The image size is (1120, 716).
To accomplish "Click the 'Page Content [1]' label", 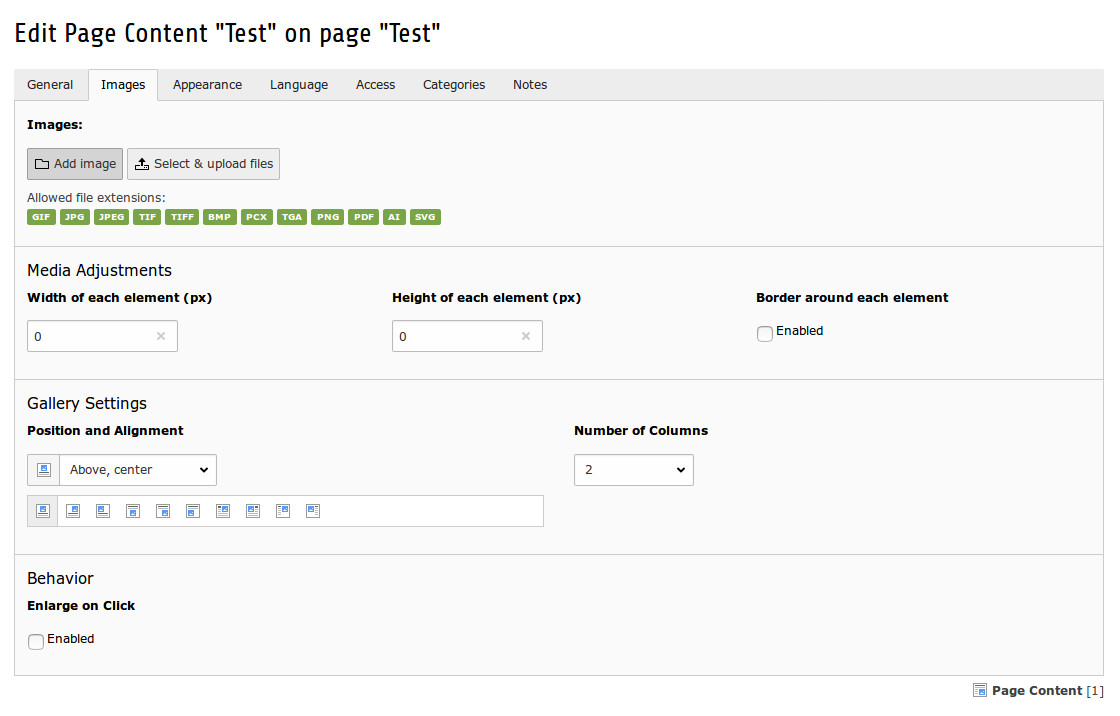I will 1047,691.
